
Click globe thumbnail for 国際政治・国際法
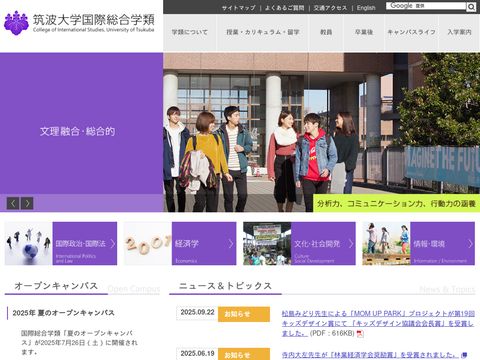(29, 244)
